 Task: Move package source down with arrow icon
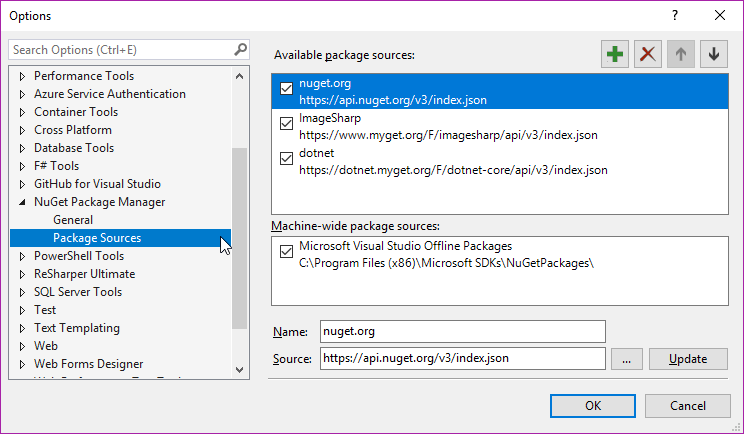[x=713, y=55]
